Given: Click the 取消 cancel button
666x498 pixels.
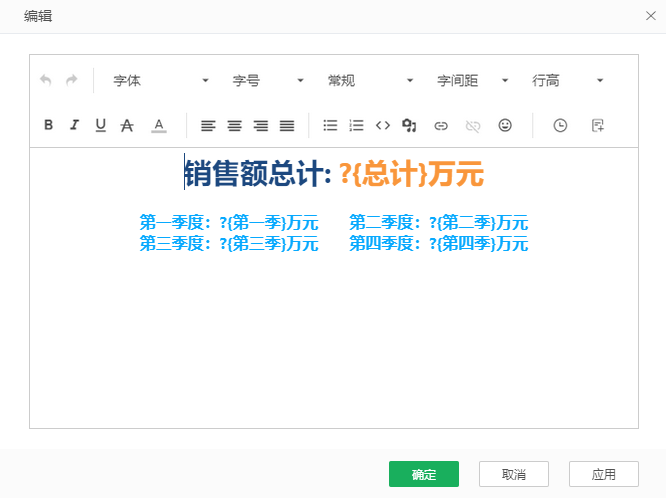Looking at the screenshot, I should 514,474.
